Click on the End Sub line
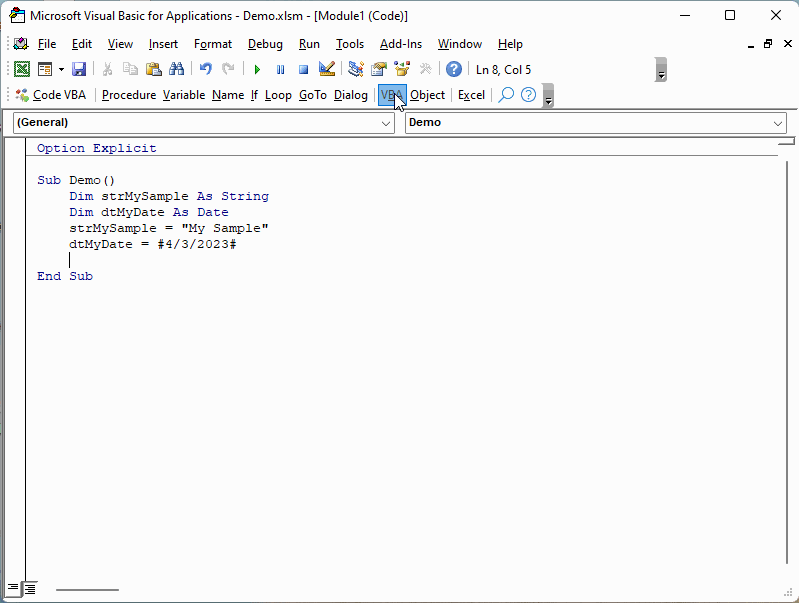 pyautogui.click(x=65, y=276)
